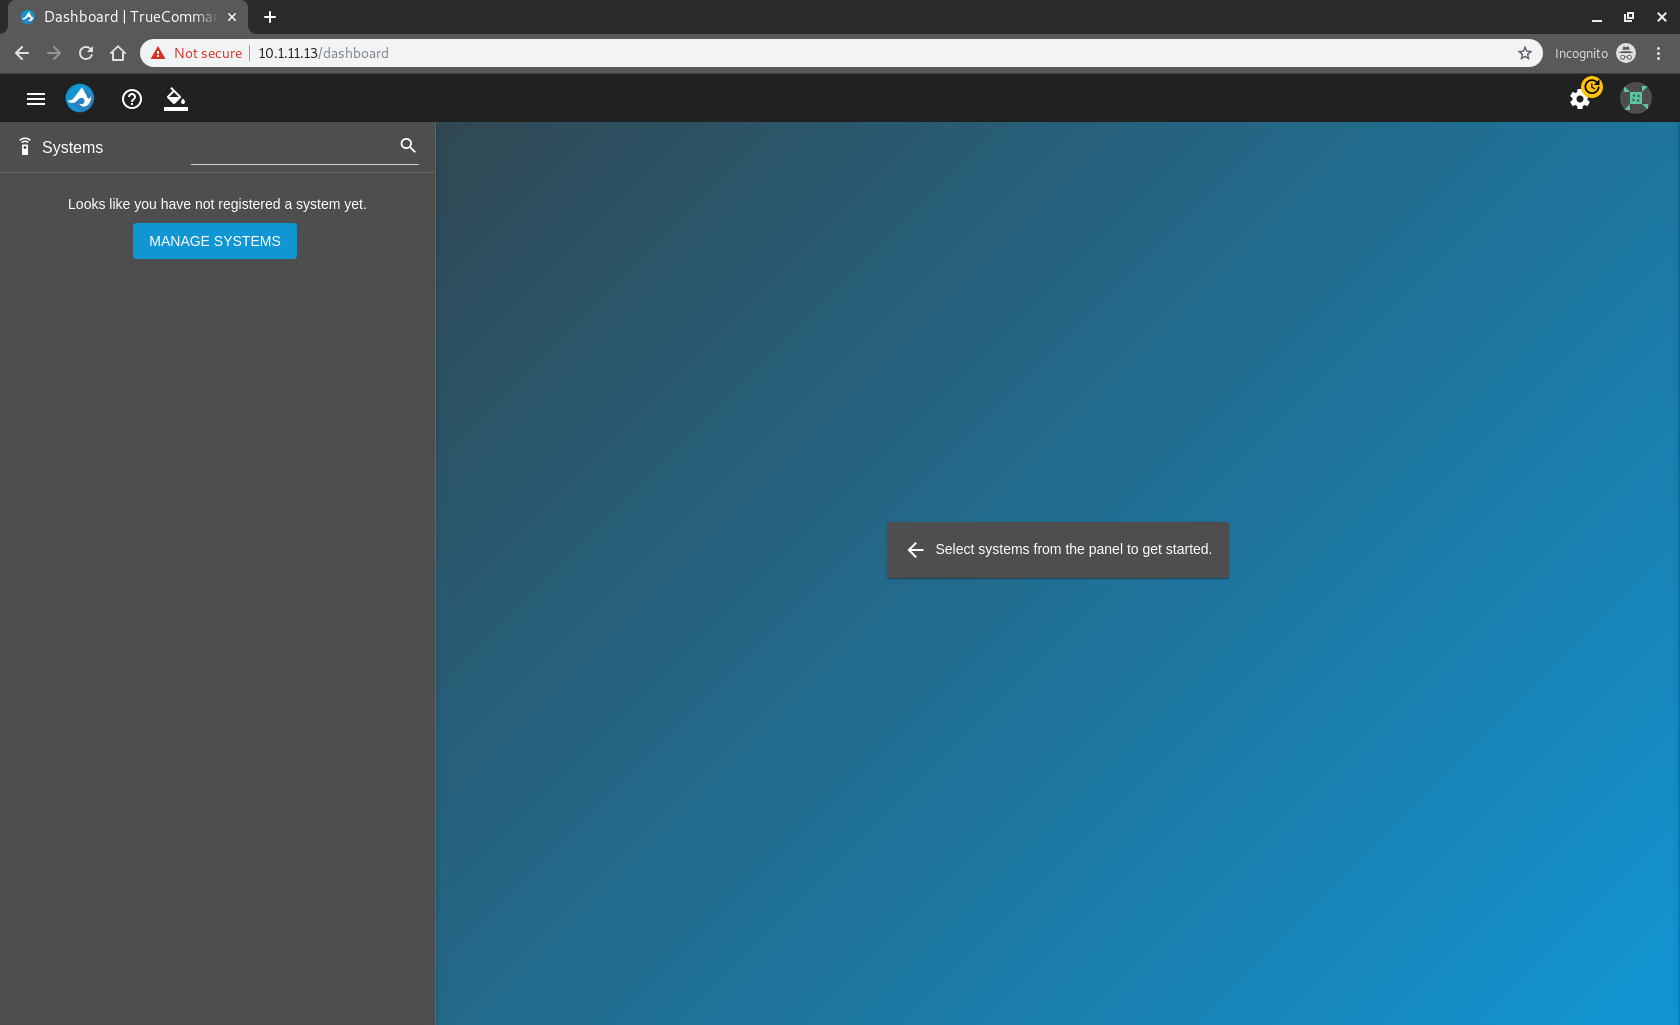This screenshot has height=1025, width=1680.
Task: Bookmark this page with star icon
Action: 1525,53
